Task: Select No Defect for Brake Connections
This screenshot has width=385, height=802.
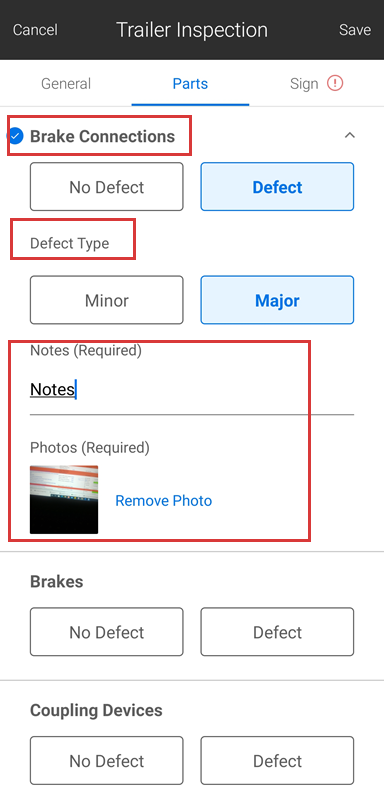Action: click(106, 187)
